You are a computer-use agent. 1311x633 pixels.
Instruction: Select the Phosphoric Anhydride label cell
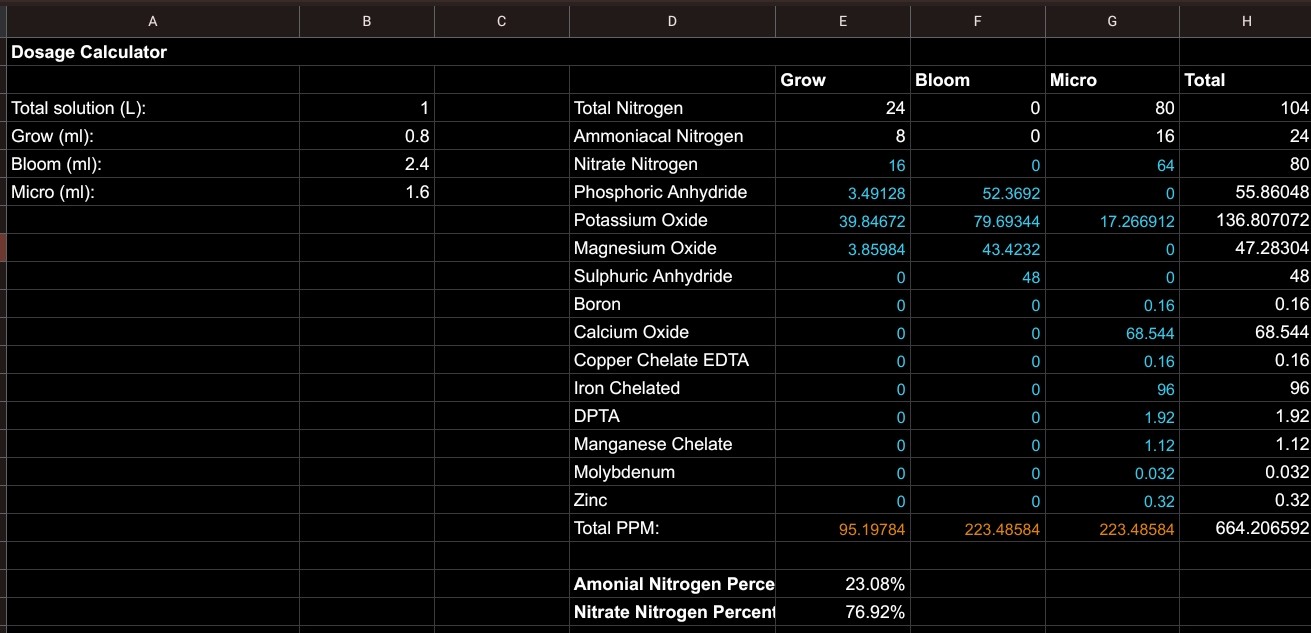[x=671, y=192]
